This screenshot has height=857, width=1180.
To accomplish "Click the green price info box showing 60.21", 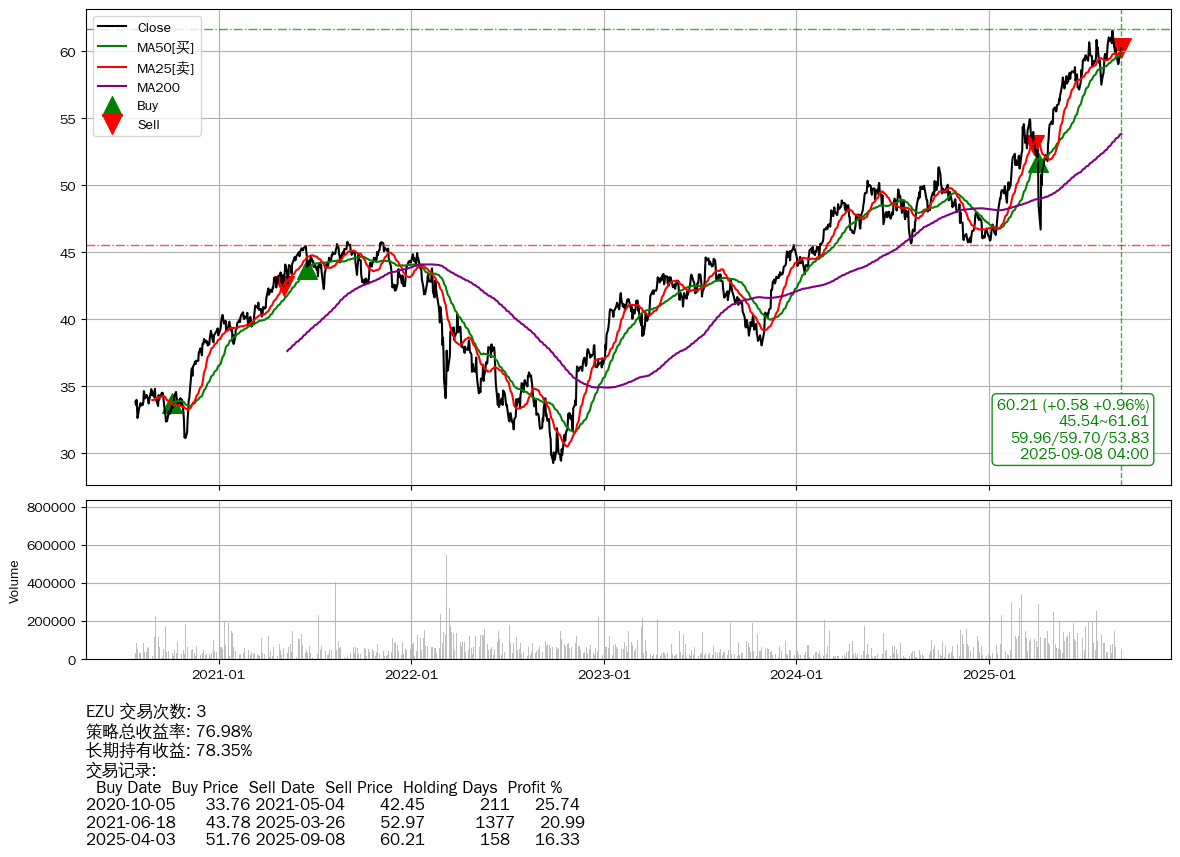I will [1072, 429].
